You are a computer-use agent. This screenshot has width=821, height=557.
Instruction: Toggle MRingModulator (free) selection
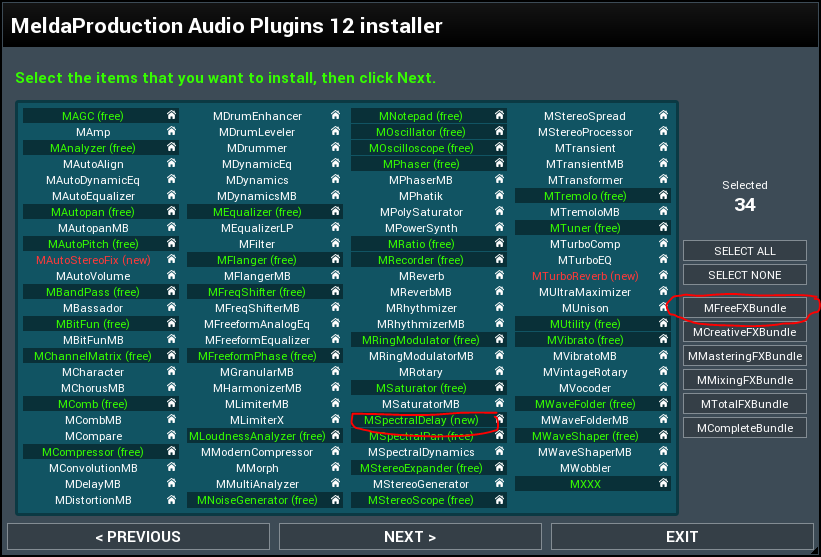(420, 340)
